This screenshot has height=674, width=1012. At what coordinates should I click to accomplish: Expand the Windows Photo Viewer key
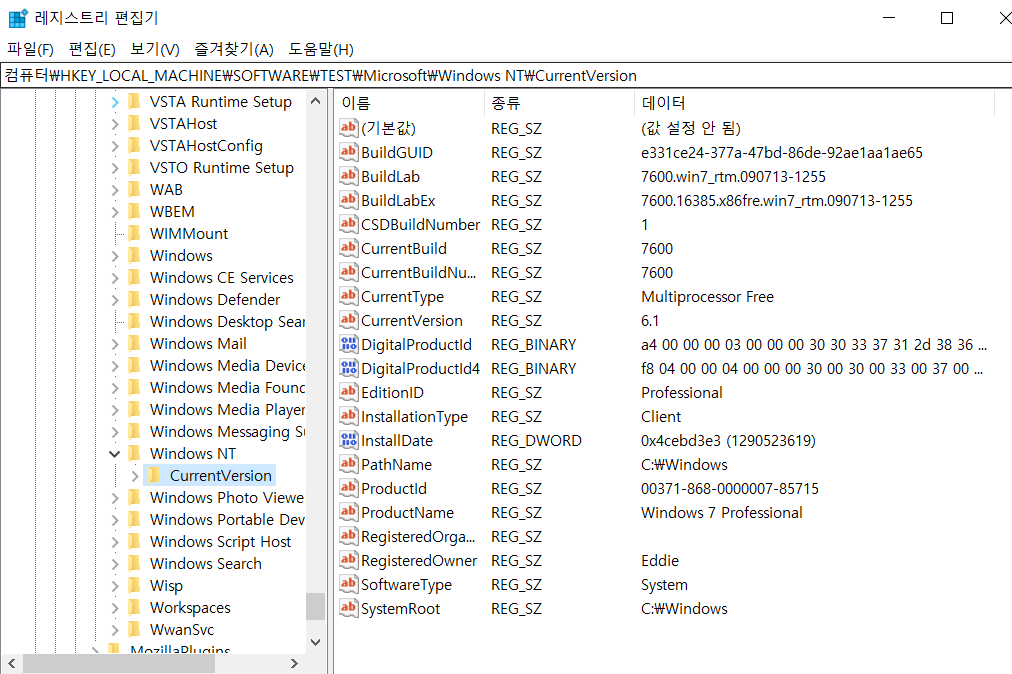click(115, 498)
